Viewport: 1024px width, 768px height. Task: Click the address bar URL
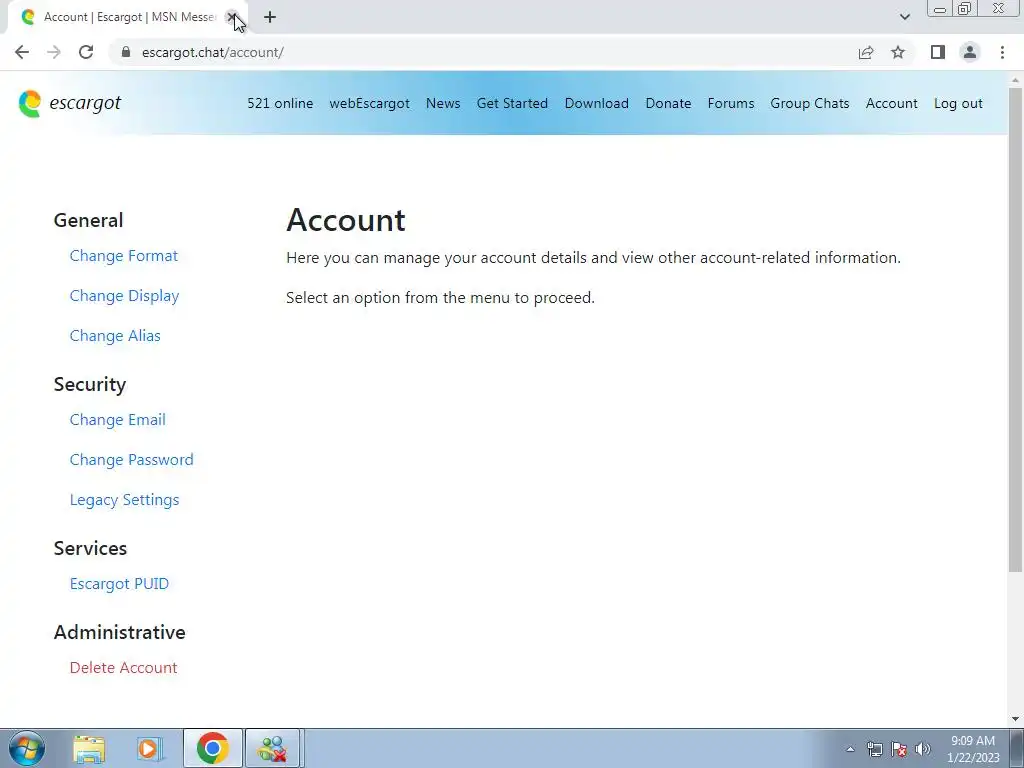(x=212, y=52)
